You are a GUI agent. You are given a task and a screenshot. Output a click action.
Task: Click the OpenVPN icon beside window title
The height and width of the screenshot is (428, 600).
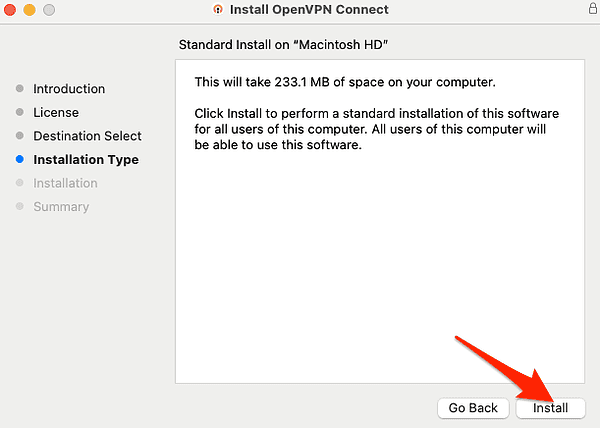pos(218,10)
